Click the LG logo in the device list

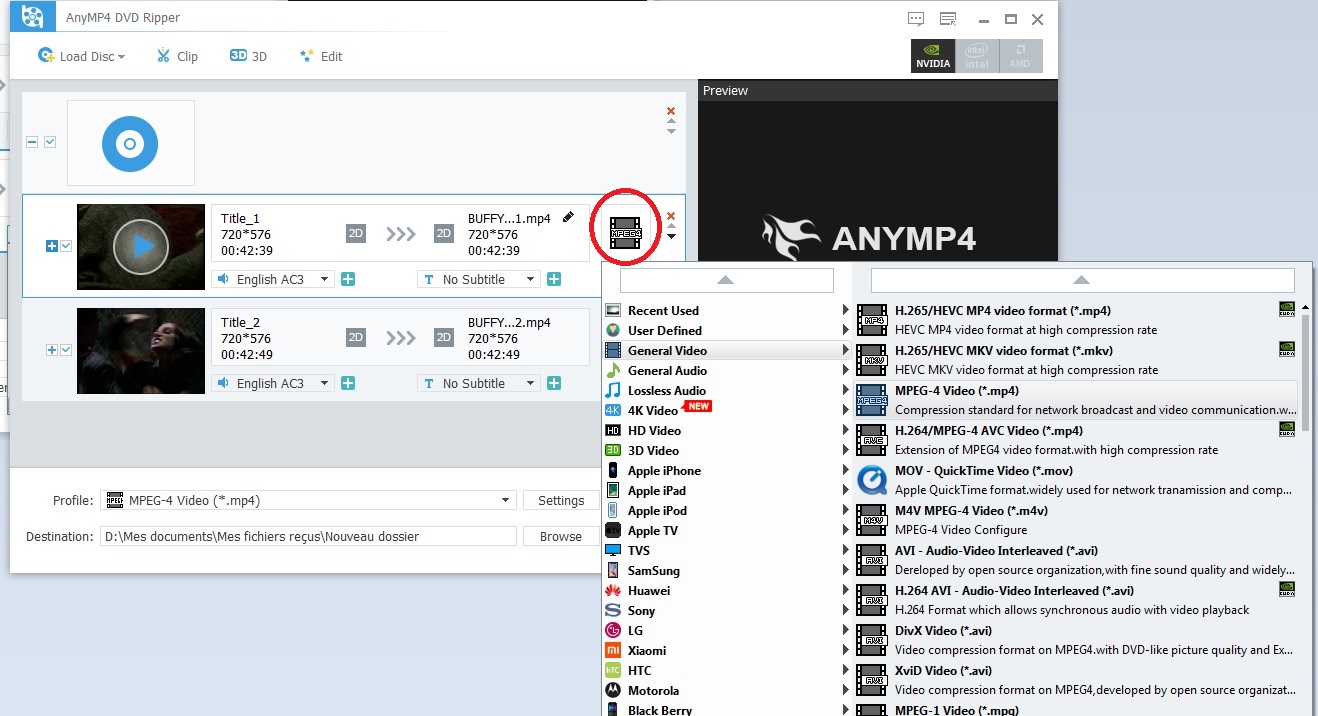[x=613, y=630]
